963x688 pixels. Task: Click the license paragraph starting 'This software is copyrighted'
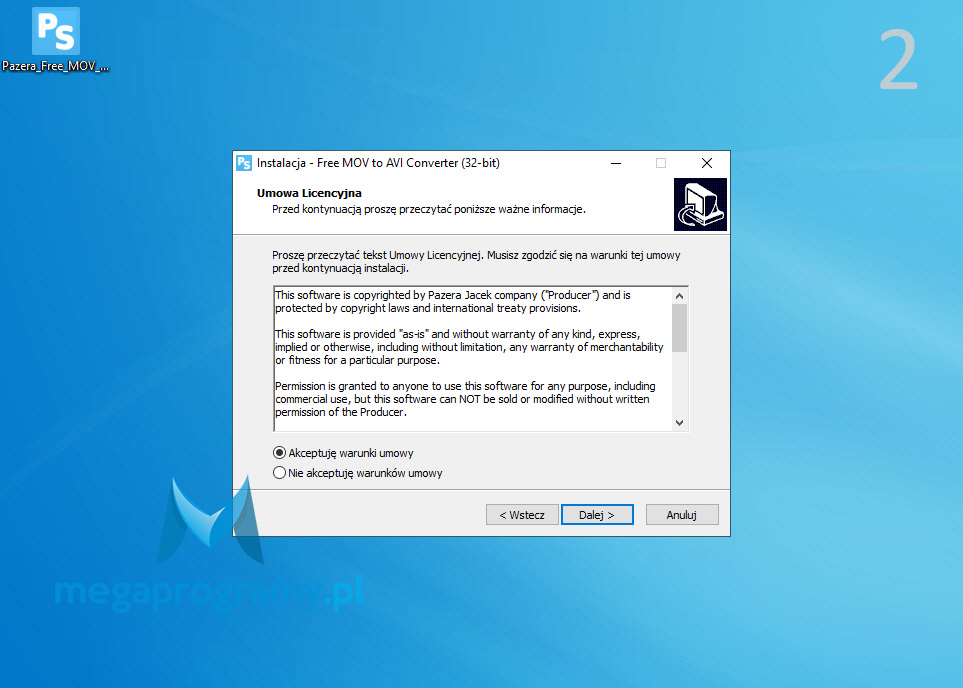pos(453,302)
